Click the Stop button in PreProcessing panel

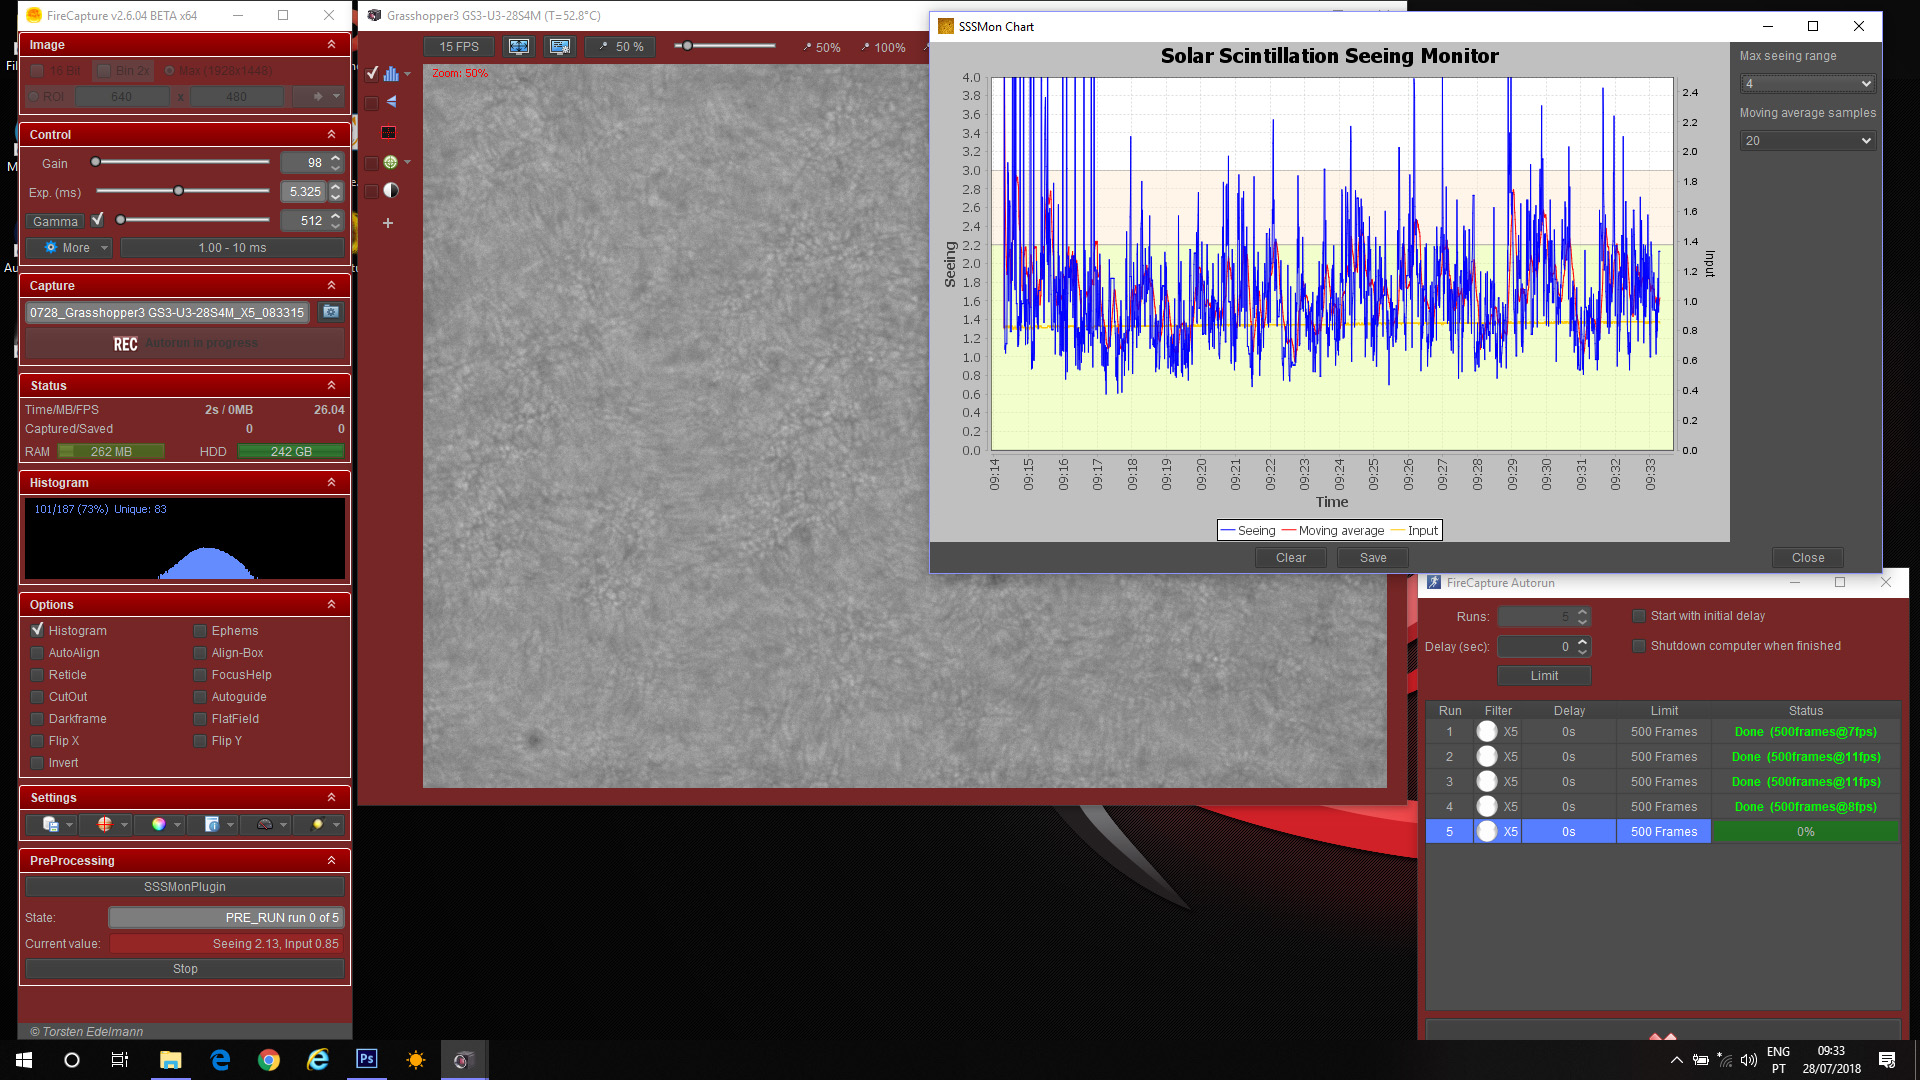[185, 968]
